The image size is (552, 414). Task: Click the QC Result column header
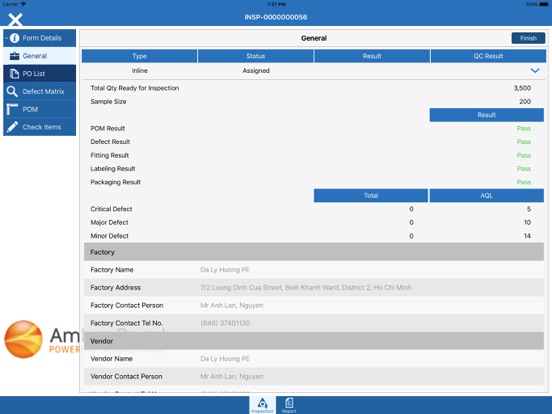click(x=488, y=56)
